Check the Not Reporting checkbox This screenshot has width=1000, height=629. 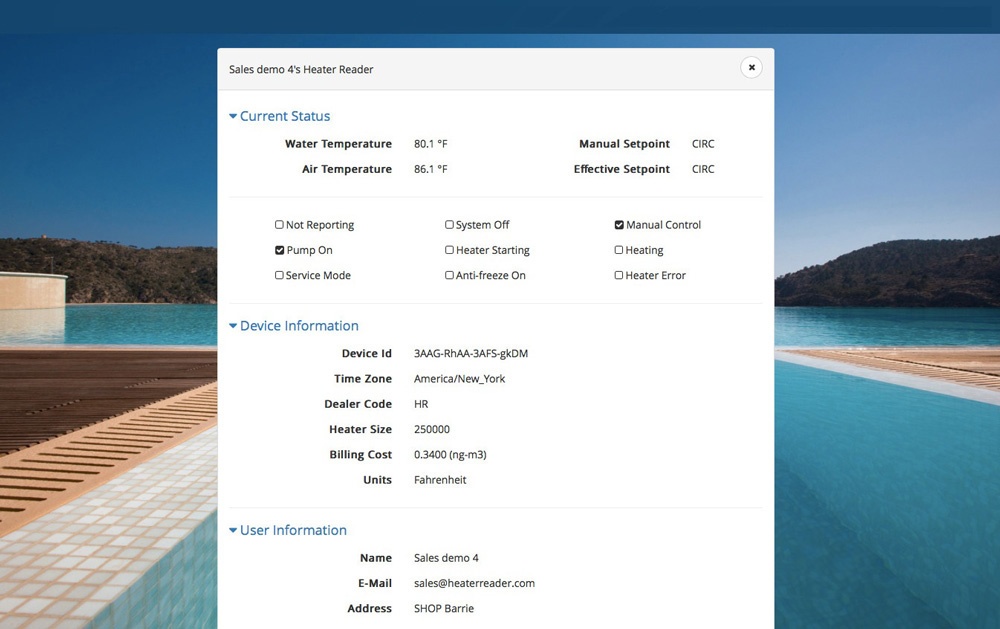coord(280,225)
